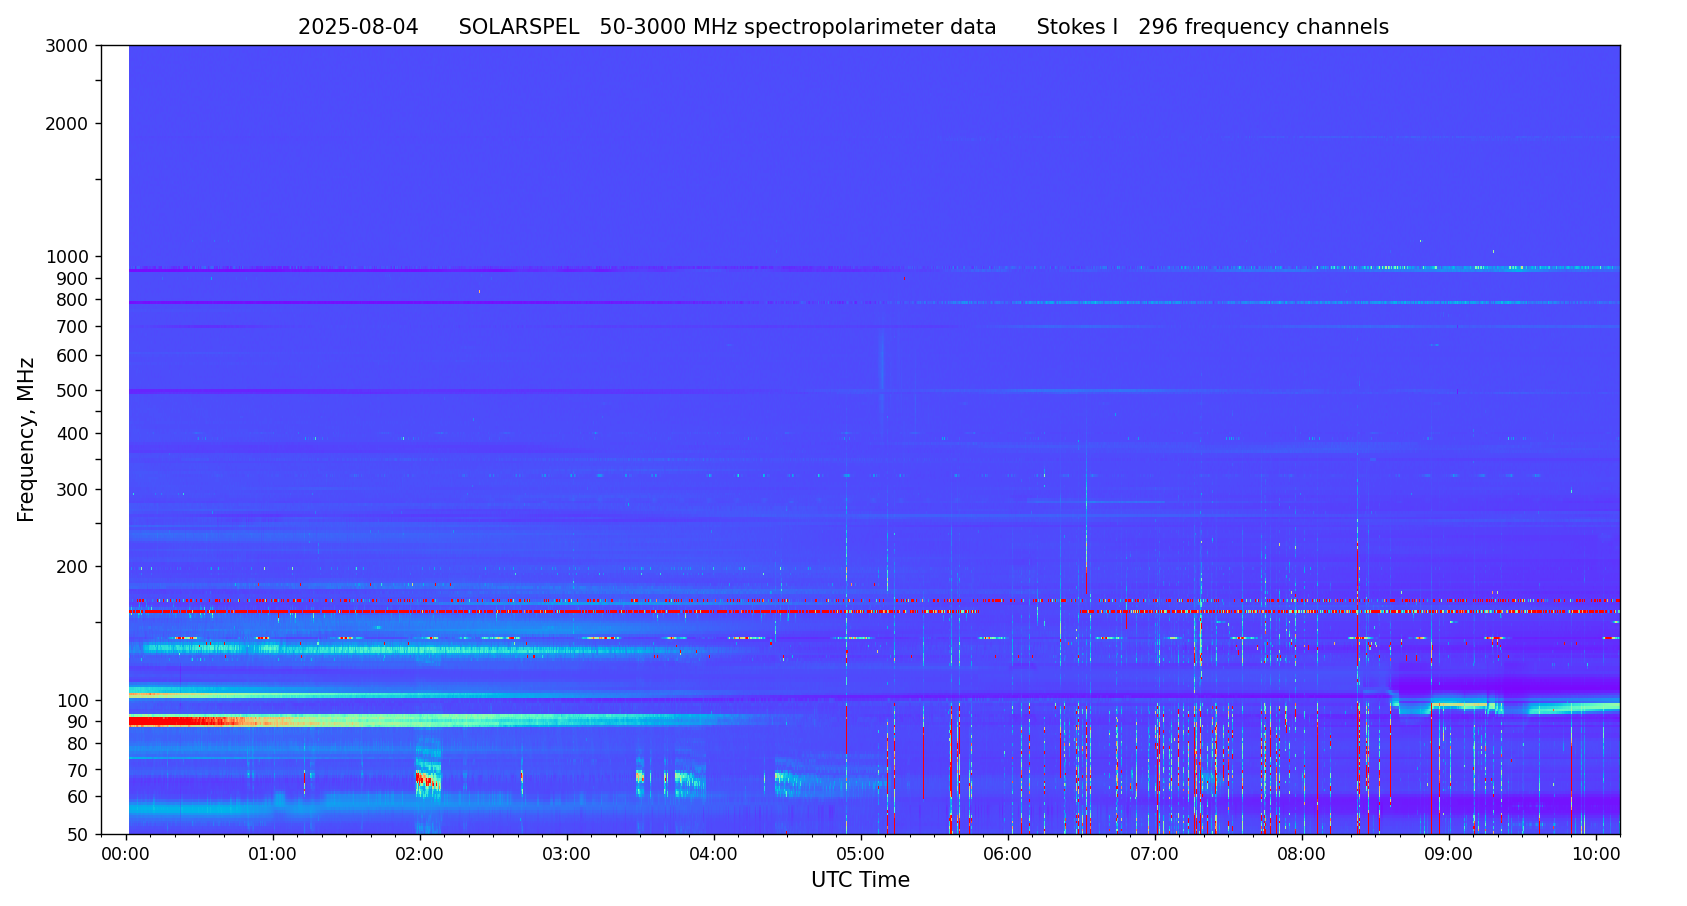This screenshot has width=1687, height=906.
Task: Select the Stokes I text in the title
Action: coord(1077,28)
